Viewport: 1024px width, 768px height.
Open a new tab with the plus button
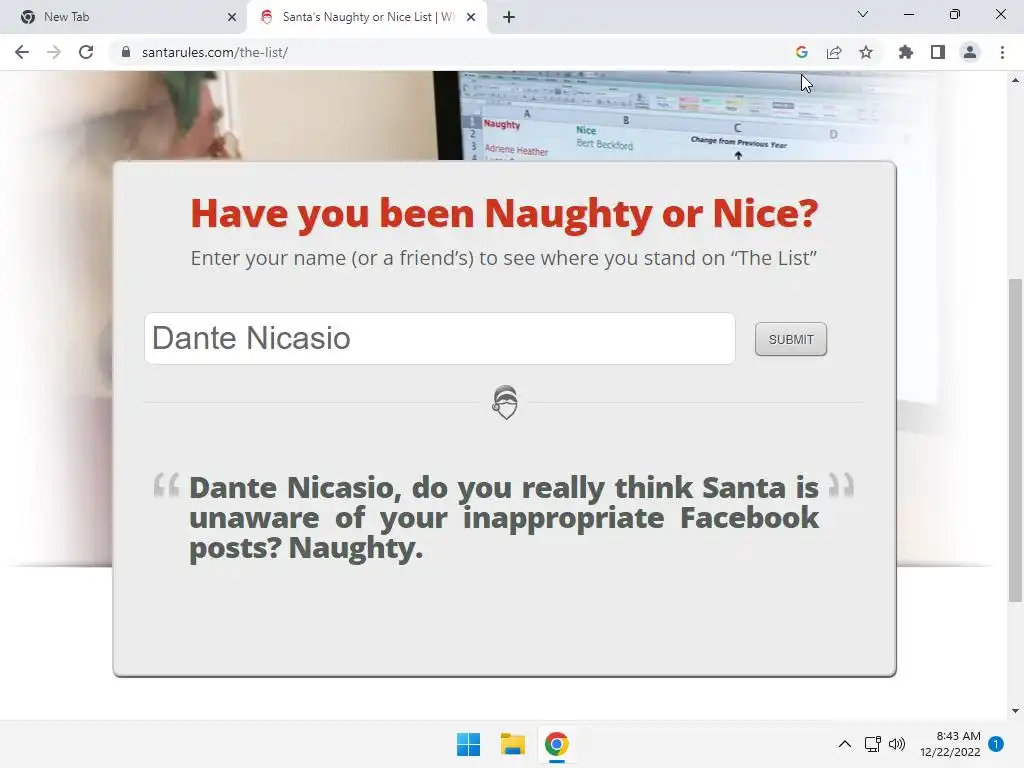509,17
